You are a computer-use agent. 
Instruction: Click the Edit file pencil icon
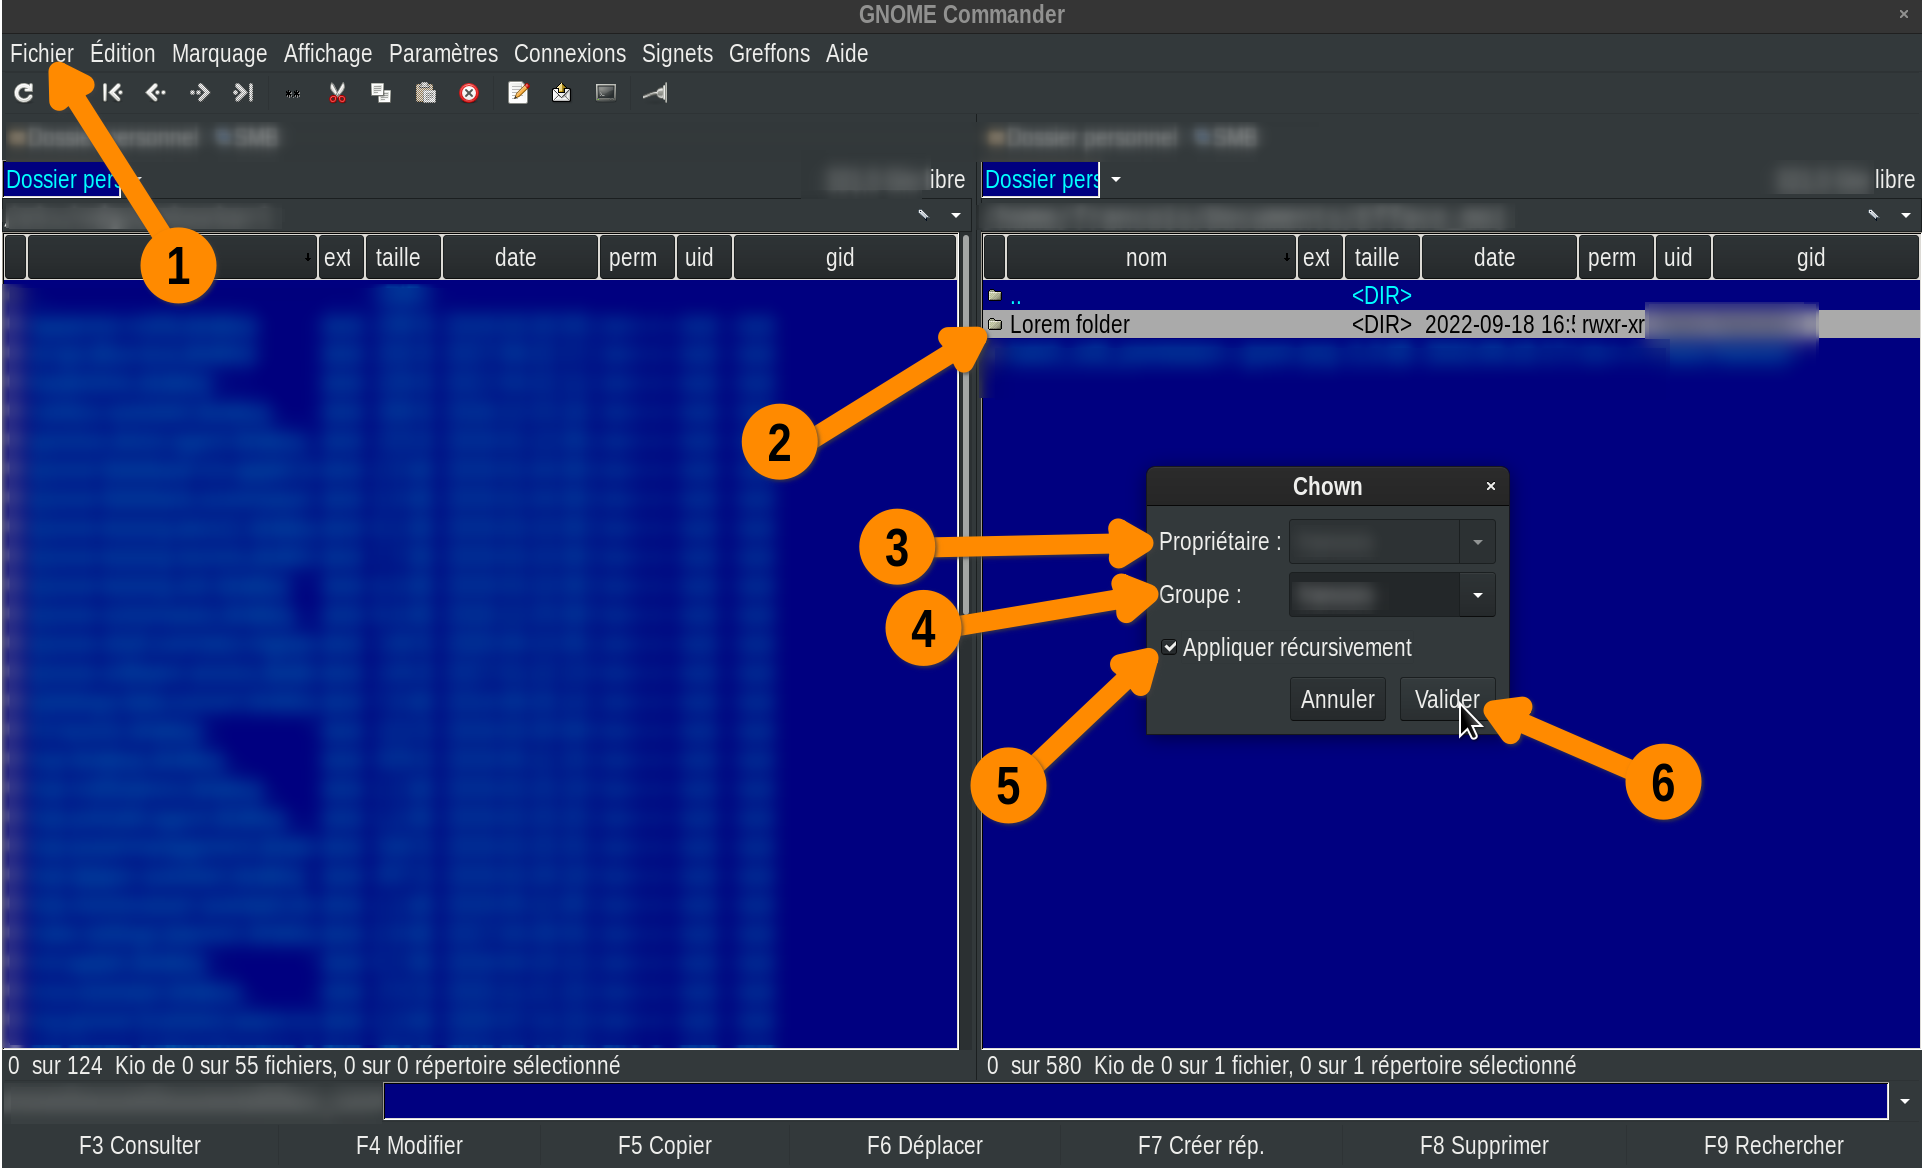[x=518, y=93]
